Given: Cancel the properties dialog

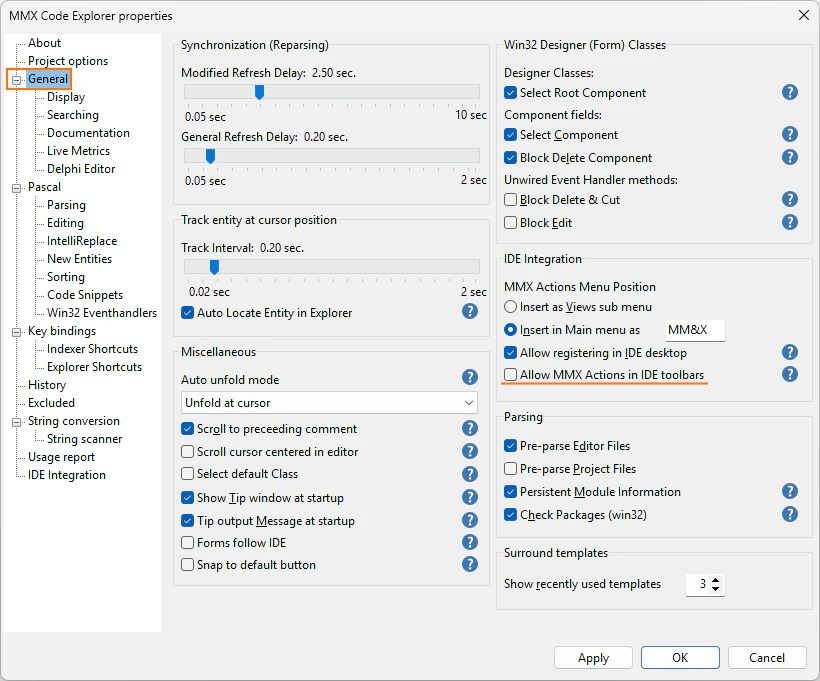Looking at the screenshot, I should [767, 657].
